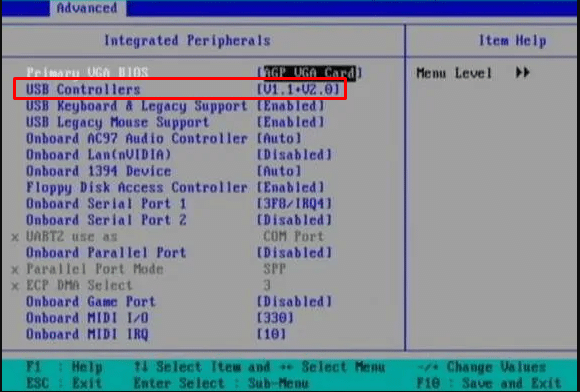580x392 pixels.
Task: Change the MIDI IRQ 10 value
Action: pos(272,334)
